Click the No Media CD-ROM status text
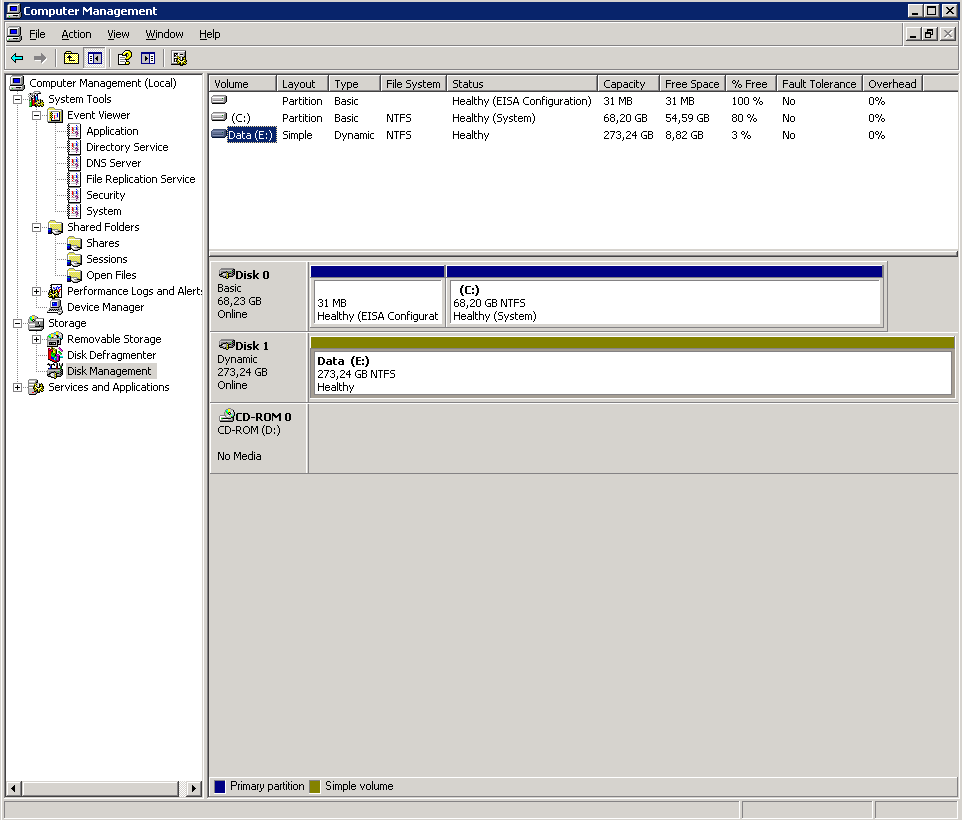 click(x=239, y=456)
